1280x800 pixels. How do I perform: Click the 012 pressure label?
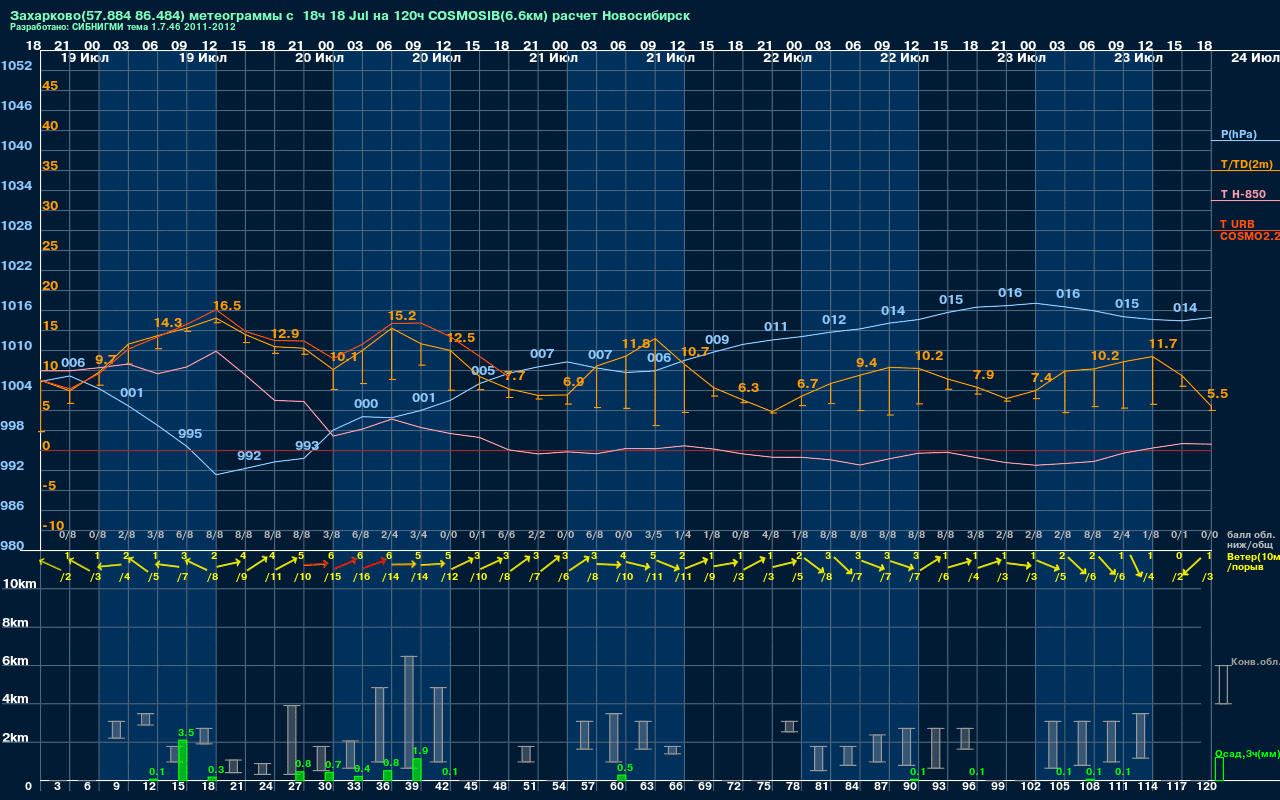(x=834, y=320)
